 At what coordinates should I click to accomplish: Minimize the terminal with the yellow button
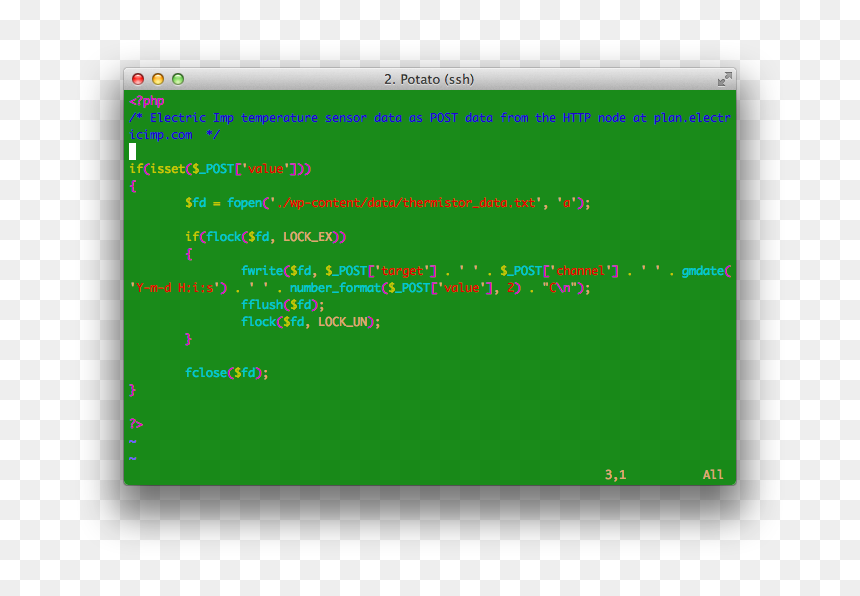pos(158,80)
